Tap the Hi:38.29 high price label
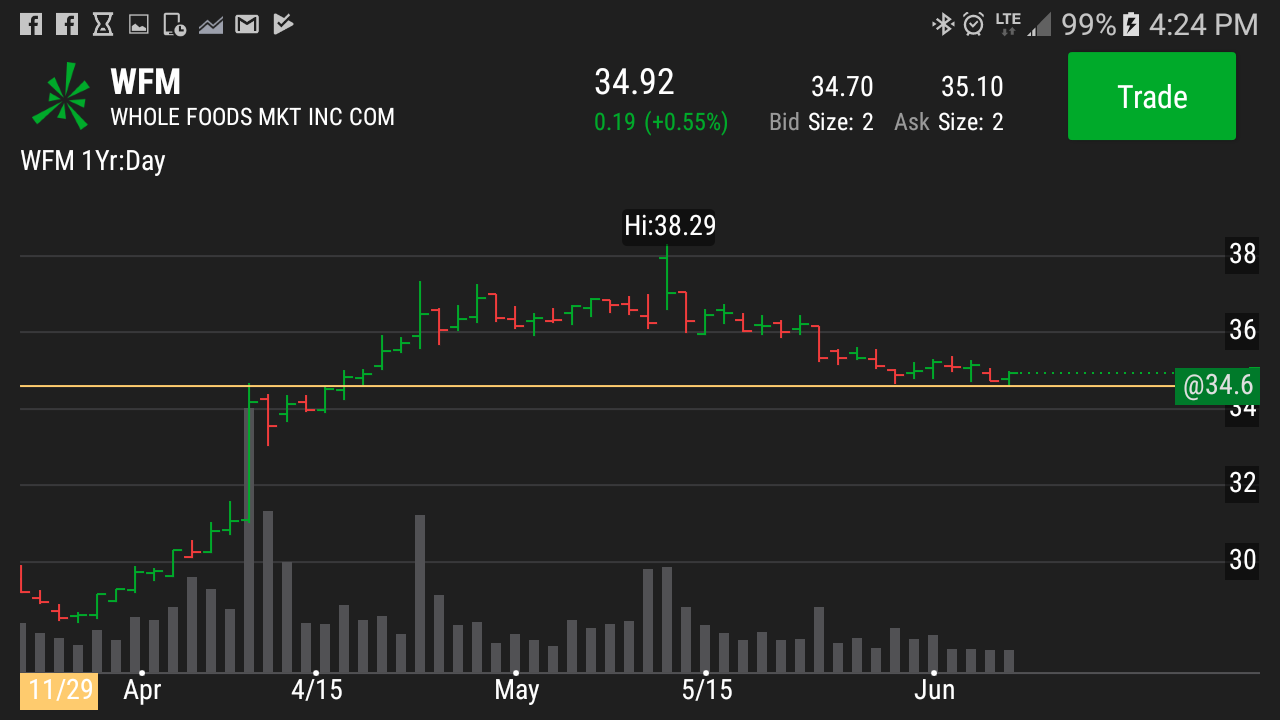 670,226
